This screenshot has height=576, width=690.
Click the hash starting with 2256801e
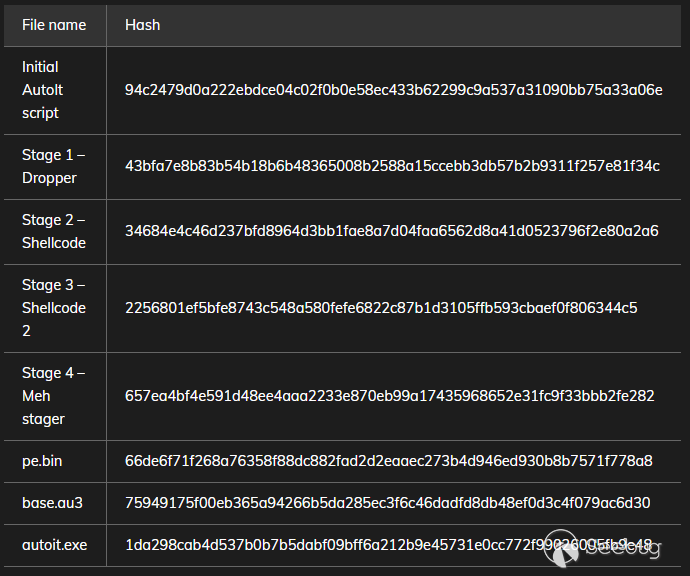[x=381, y=308]
